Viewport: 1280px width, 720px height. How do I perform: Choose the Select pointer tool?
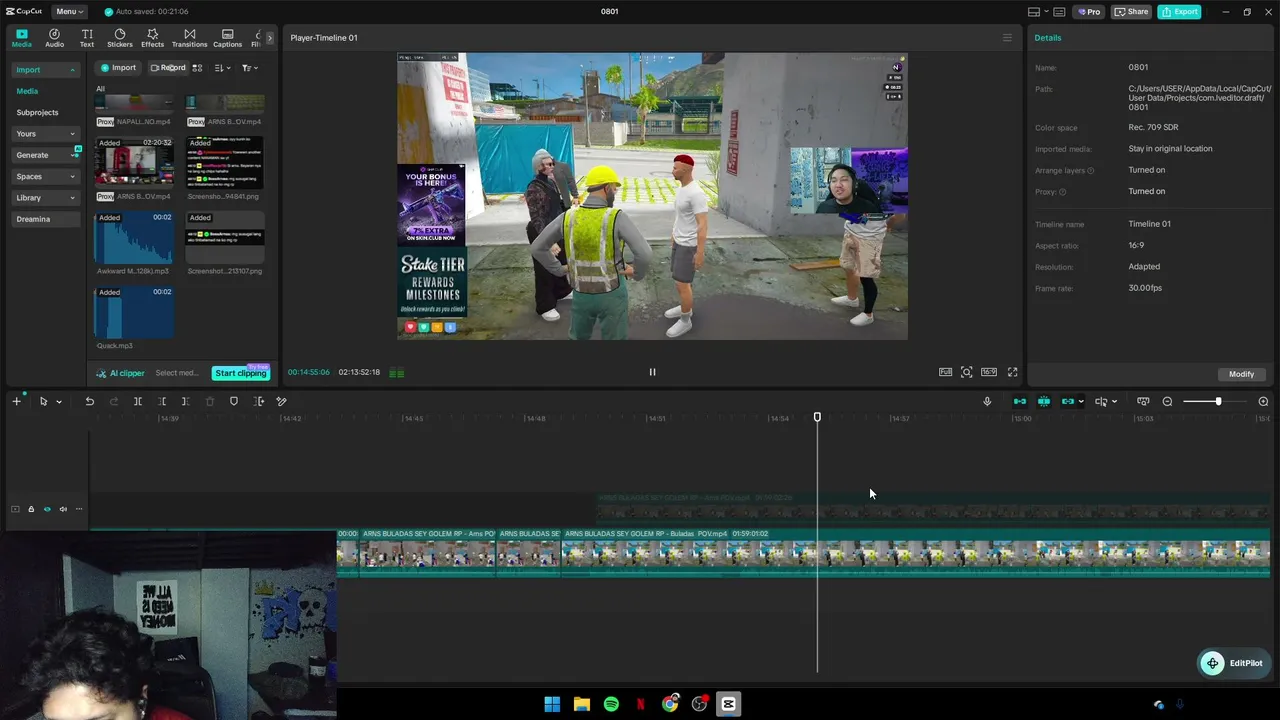[x=43, y=401]
